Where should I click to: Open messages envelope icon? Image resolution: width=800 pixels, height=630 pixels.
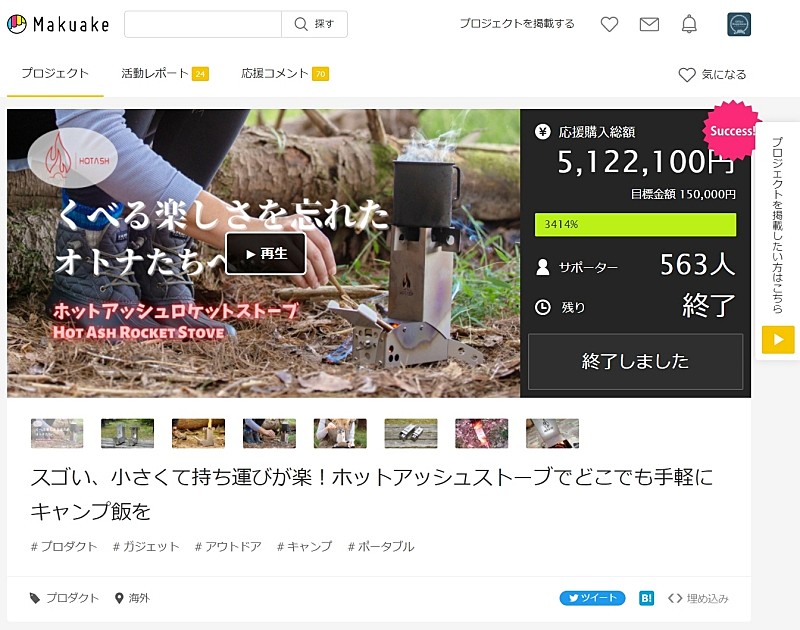[649, 24]
